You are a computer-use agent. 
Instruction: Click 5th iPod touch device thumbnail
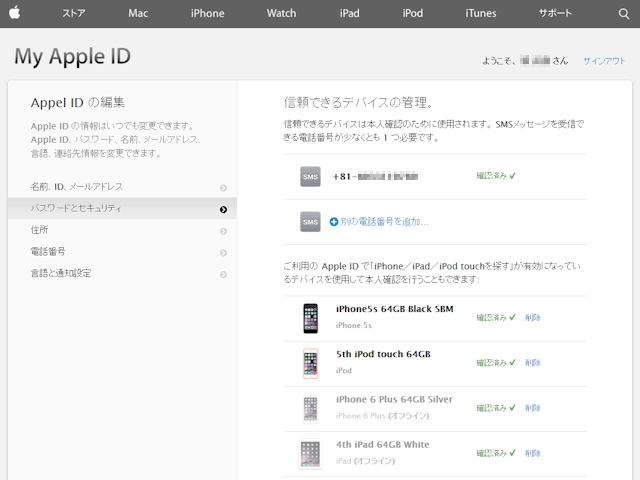[310, 363]
